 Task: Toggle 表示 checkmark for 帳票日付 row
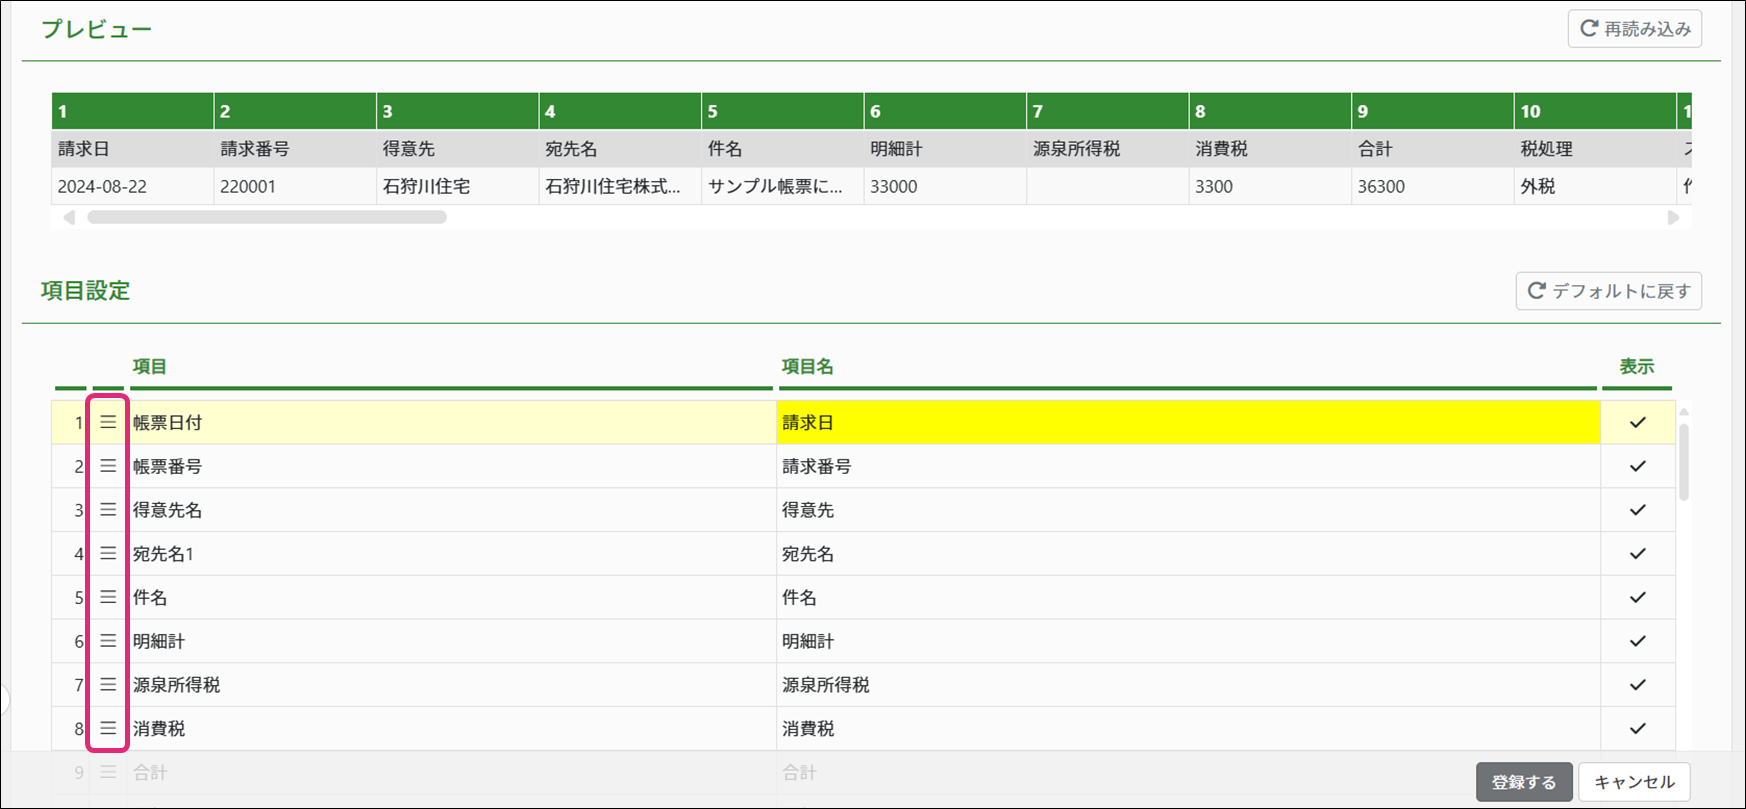click(x=1637, y=423)
